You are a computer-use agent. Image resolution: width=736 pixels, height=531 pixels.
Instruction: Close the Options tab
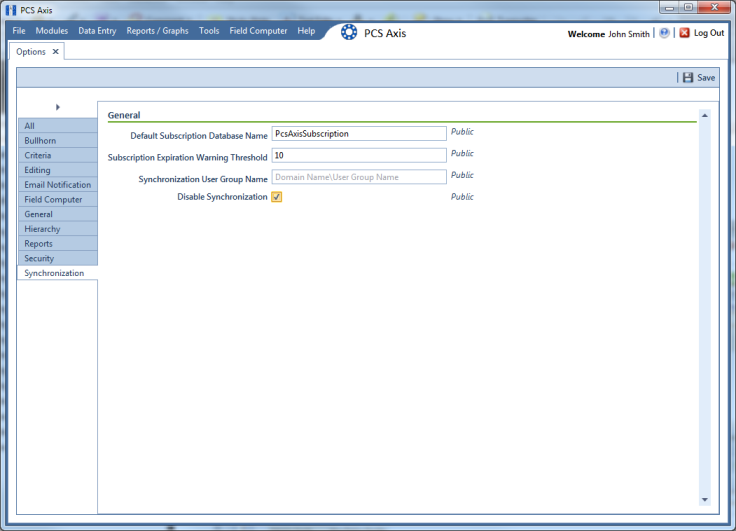pyautogui.click(x=55, y=52)
